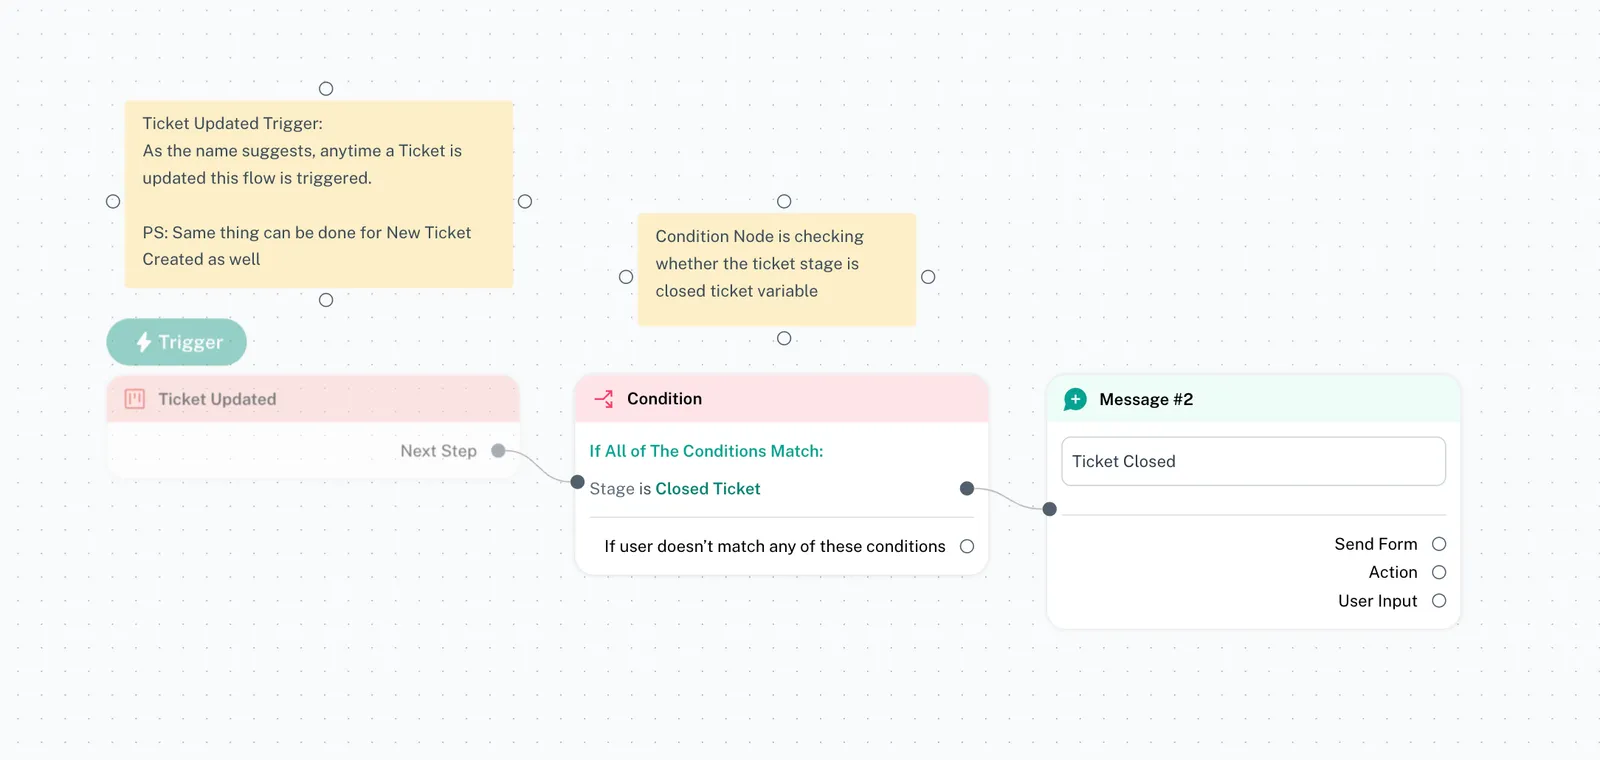
Task: Click the Message #2 input connector dot
Action: click(1049, 509)
